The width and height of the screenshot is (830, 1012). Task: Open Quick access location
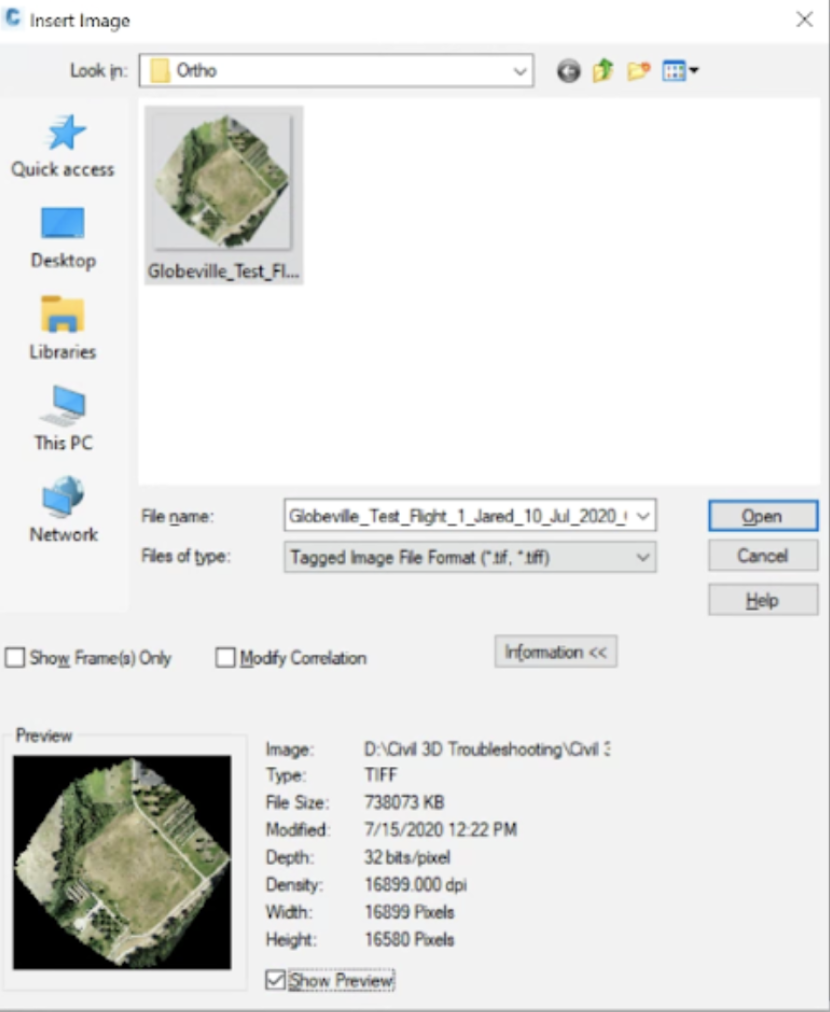(x=63, y=146)
